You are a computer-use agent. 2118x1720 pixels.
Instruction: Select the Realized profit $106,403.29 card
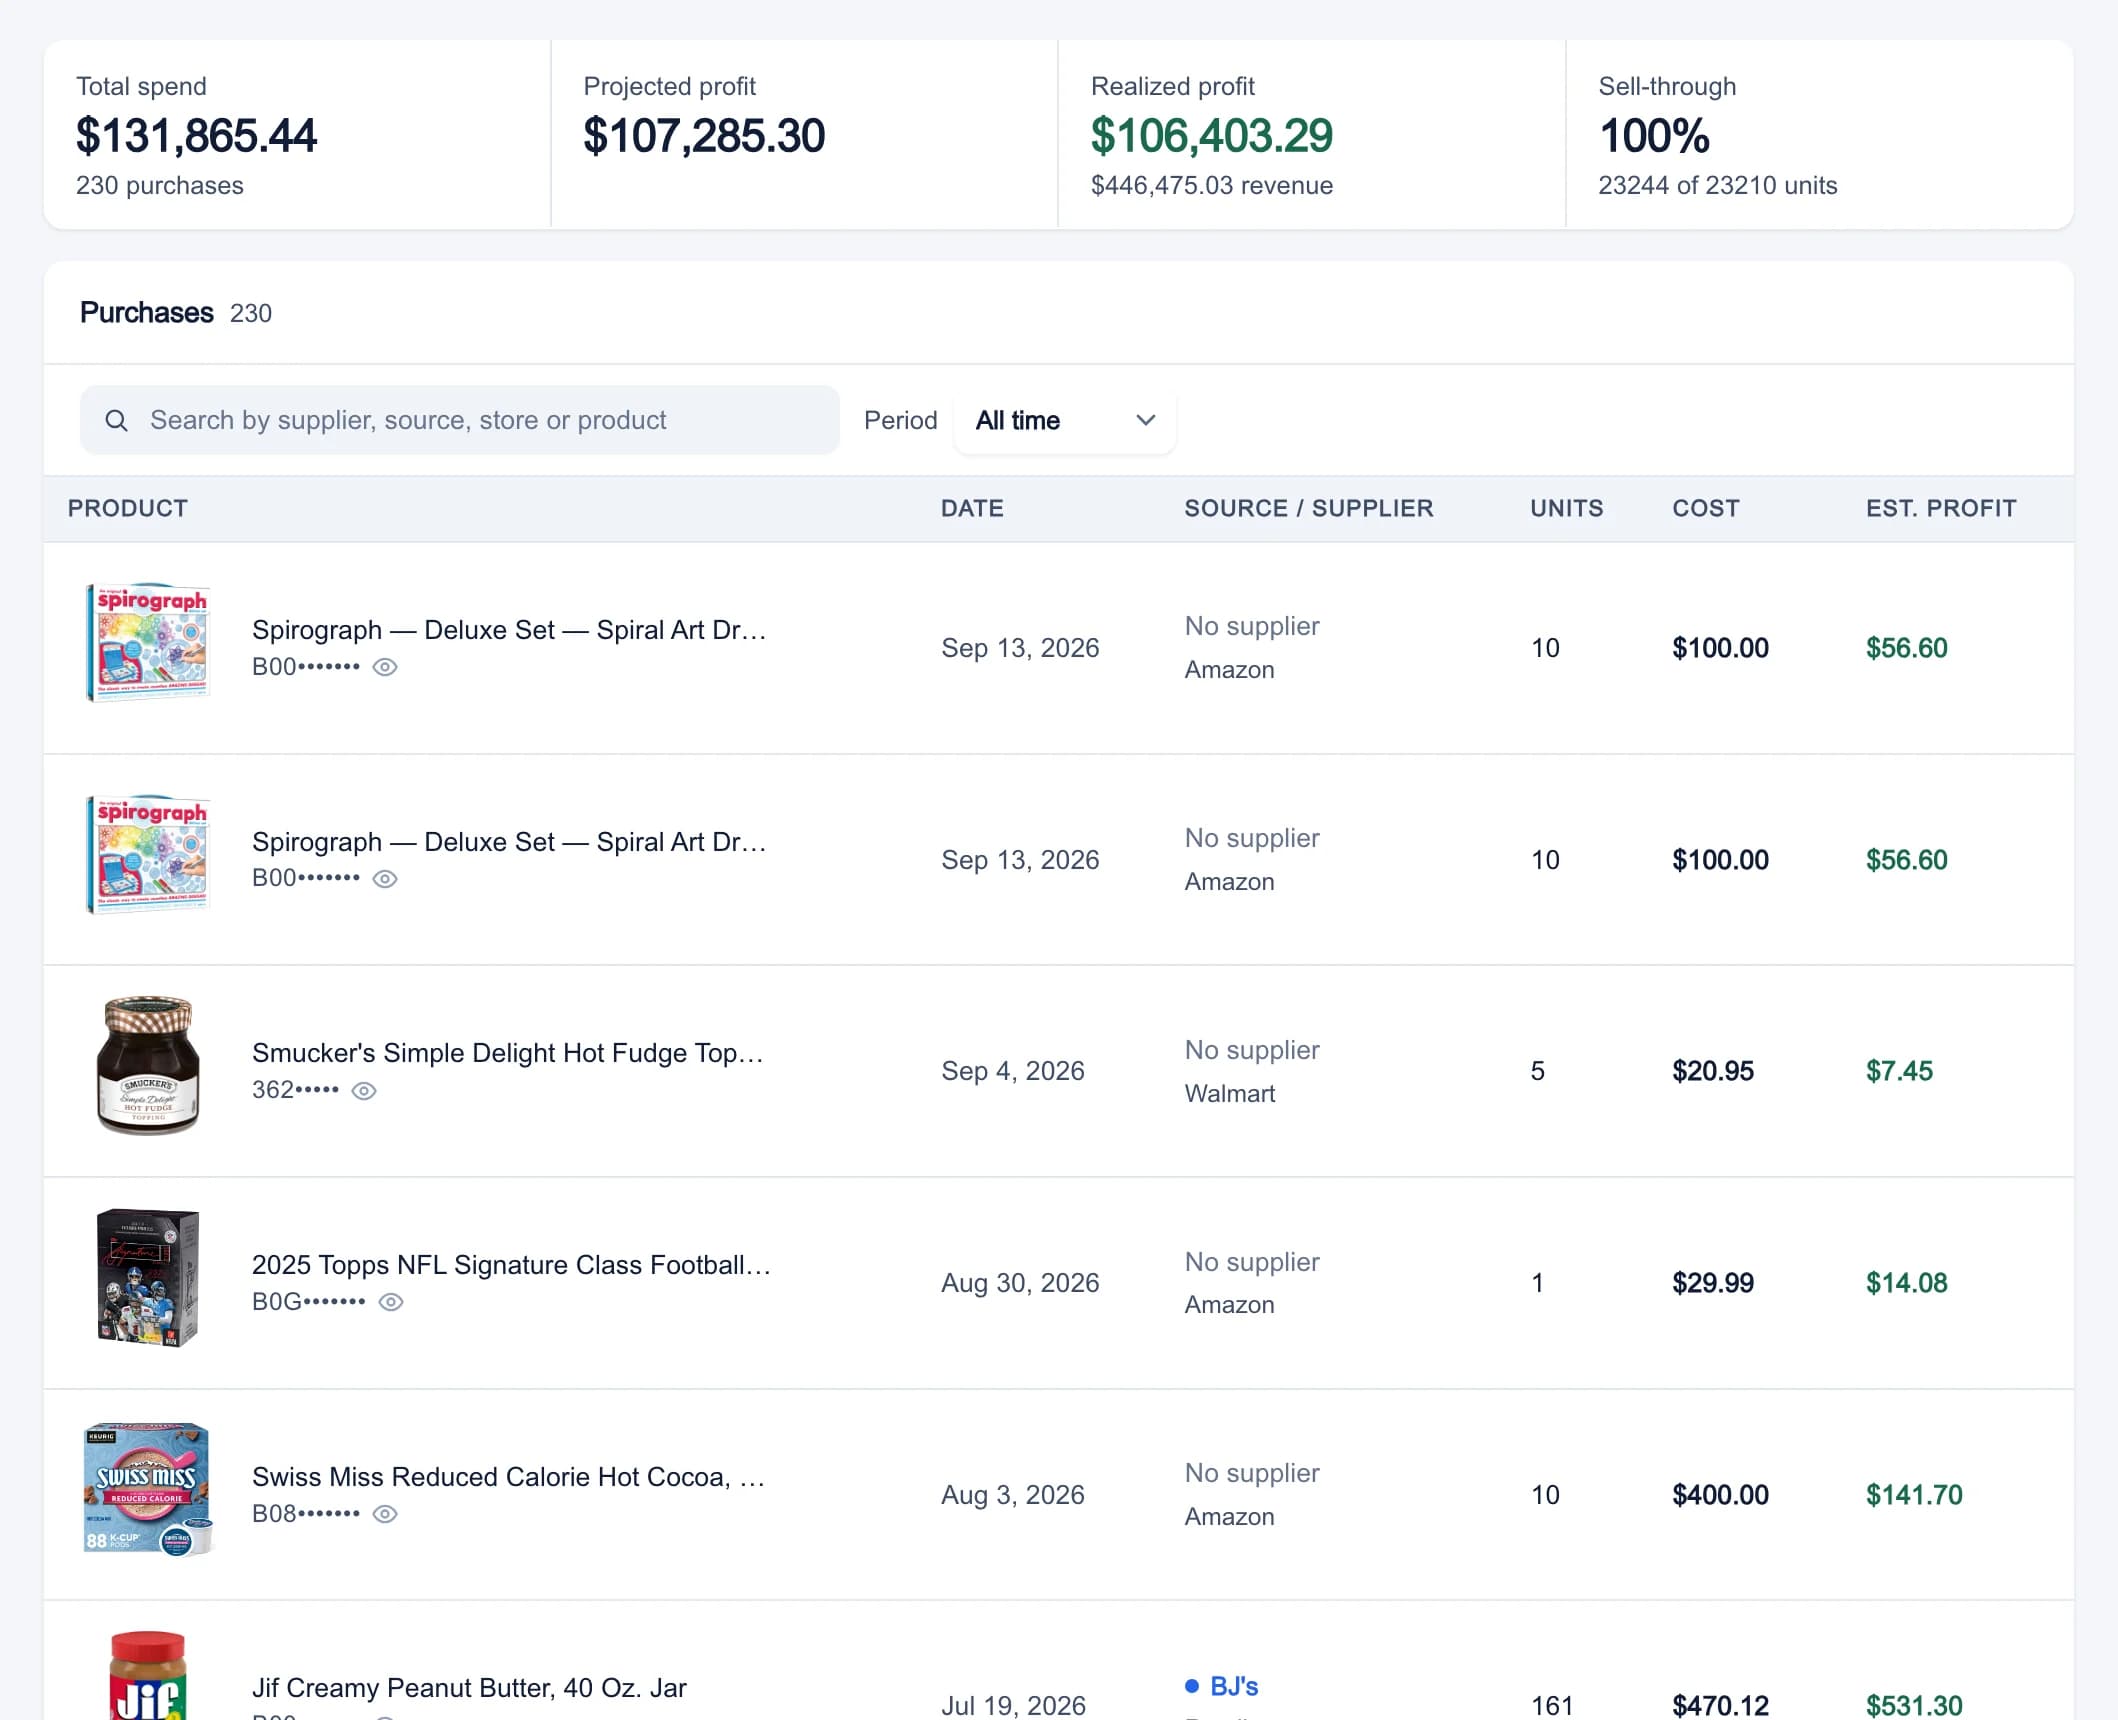[1311, 135]
